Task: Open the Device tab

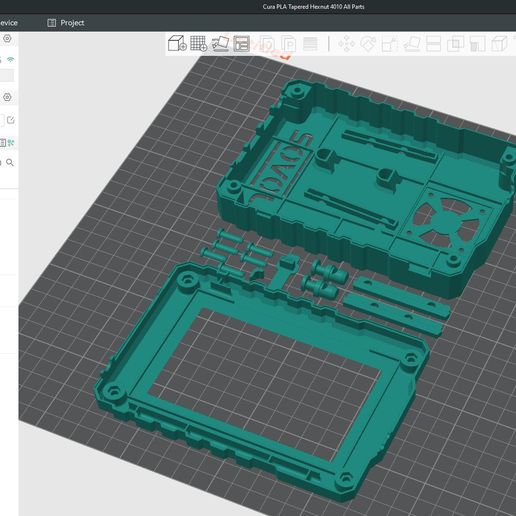Action: click(9, 23)
